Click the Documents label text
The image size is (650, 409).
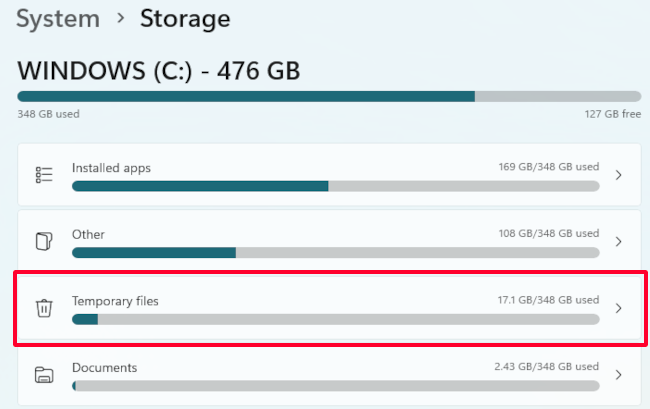pos(104,367)
